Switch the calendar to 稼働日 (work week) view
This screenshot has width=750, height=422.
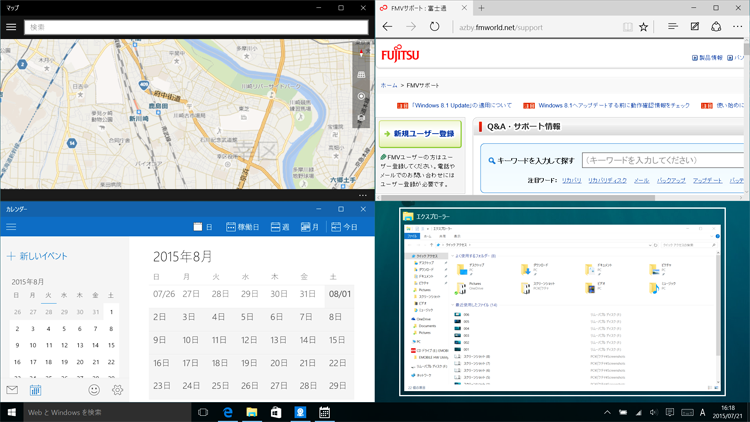[x=243, y=227]
